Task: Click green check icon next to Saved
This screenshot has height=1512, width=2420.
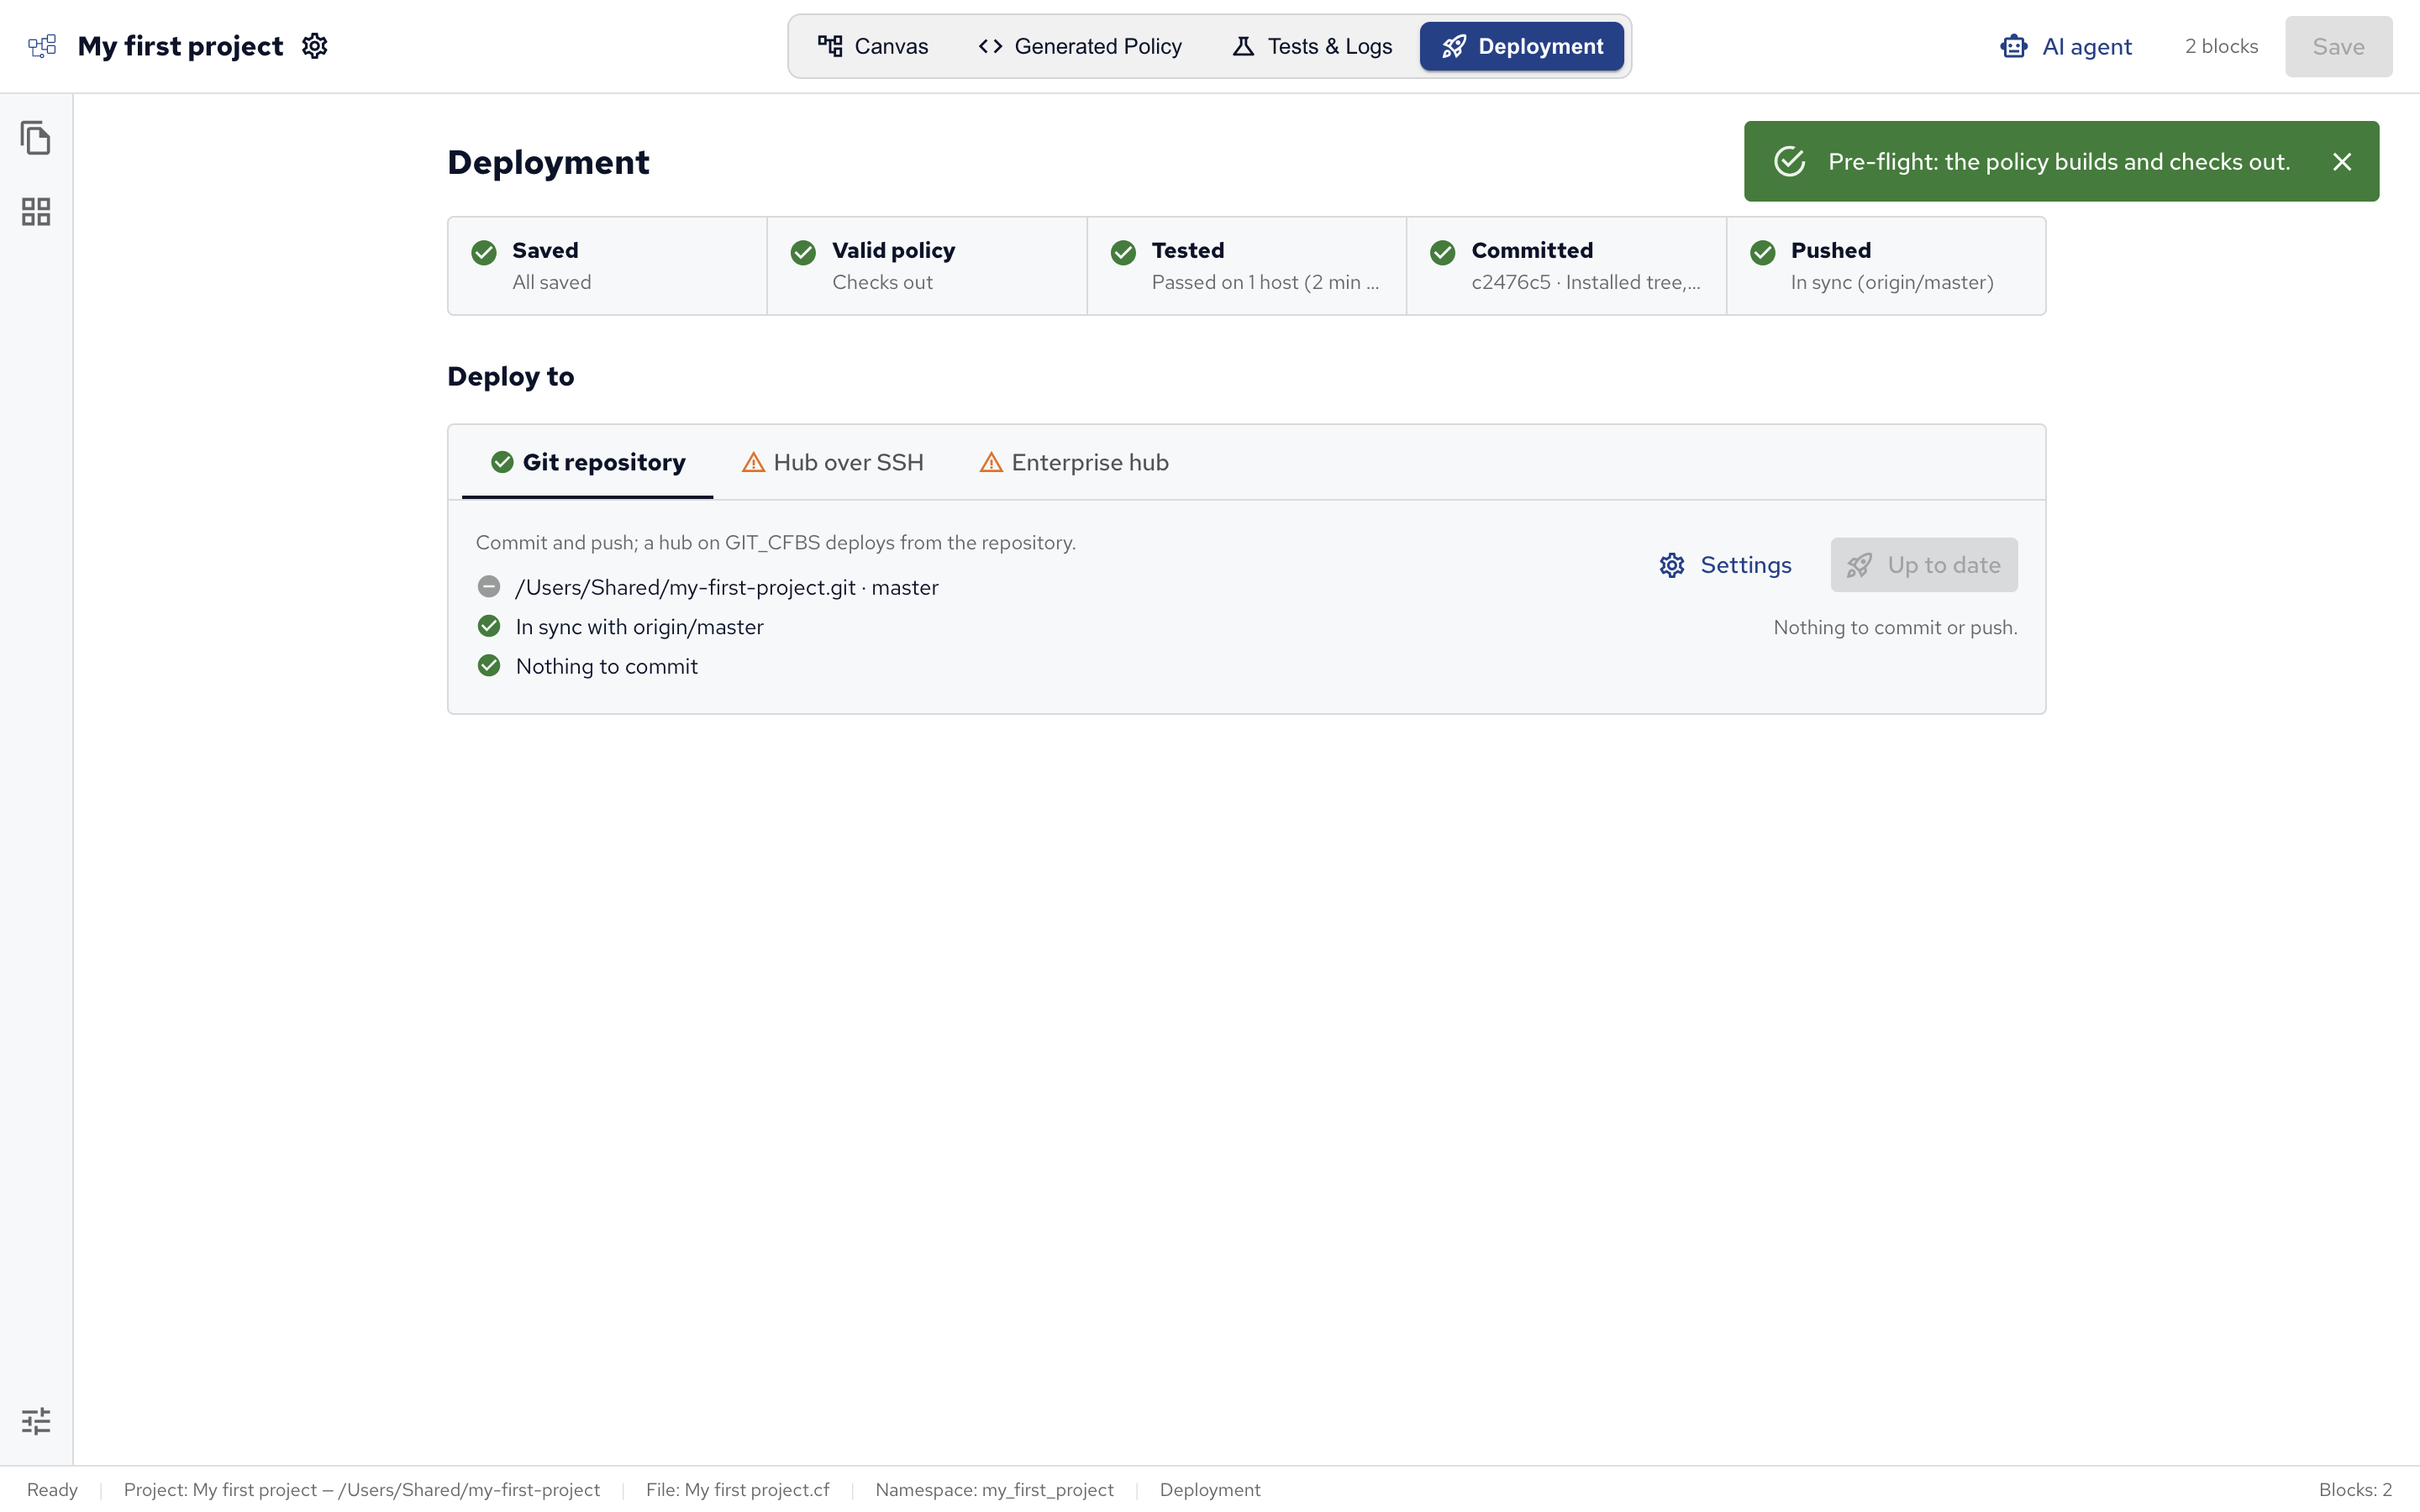Action: pyautogui.click(x=484, y=252)
